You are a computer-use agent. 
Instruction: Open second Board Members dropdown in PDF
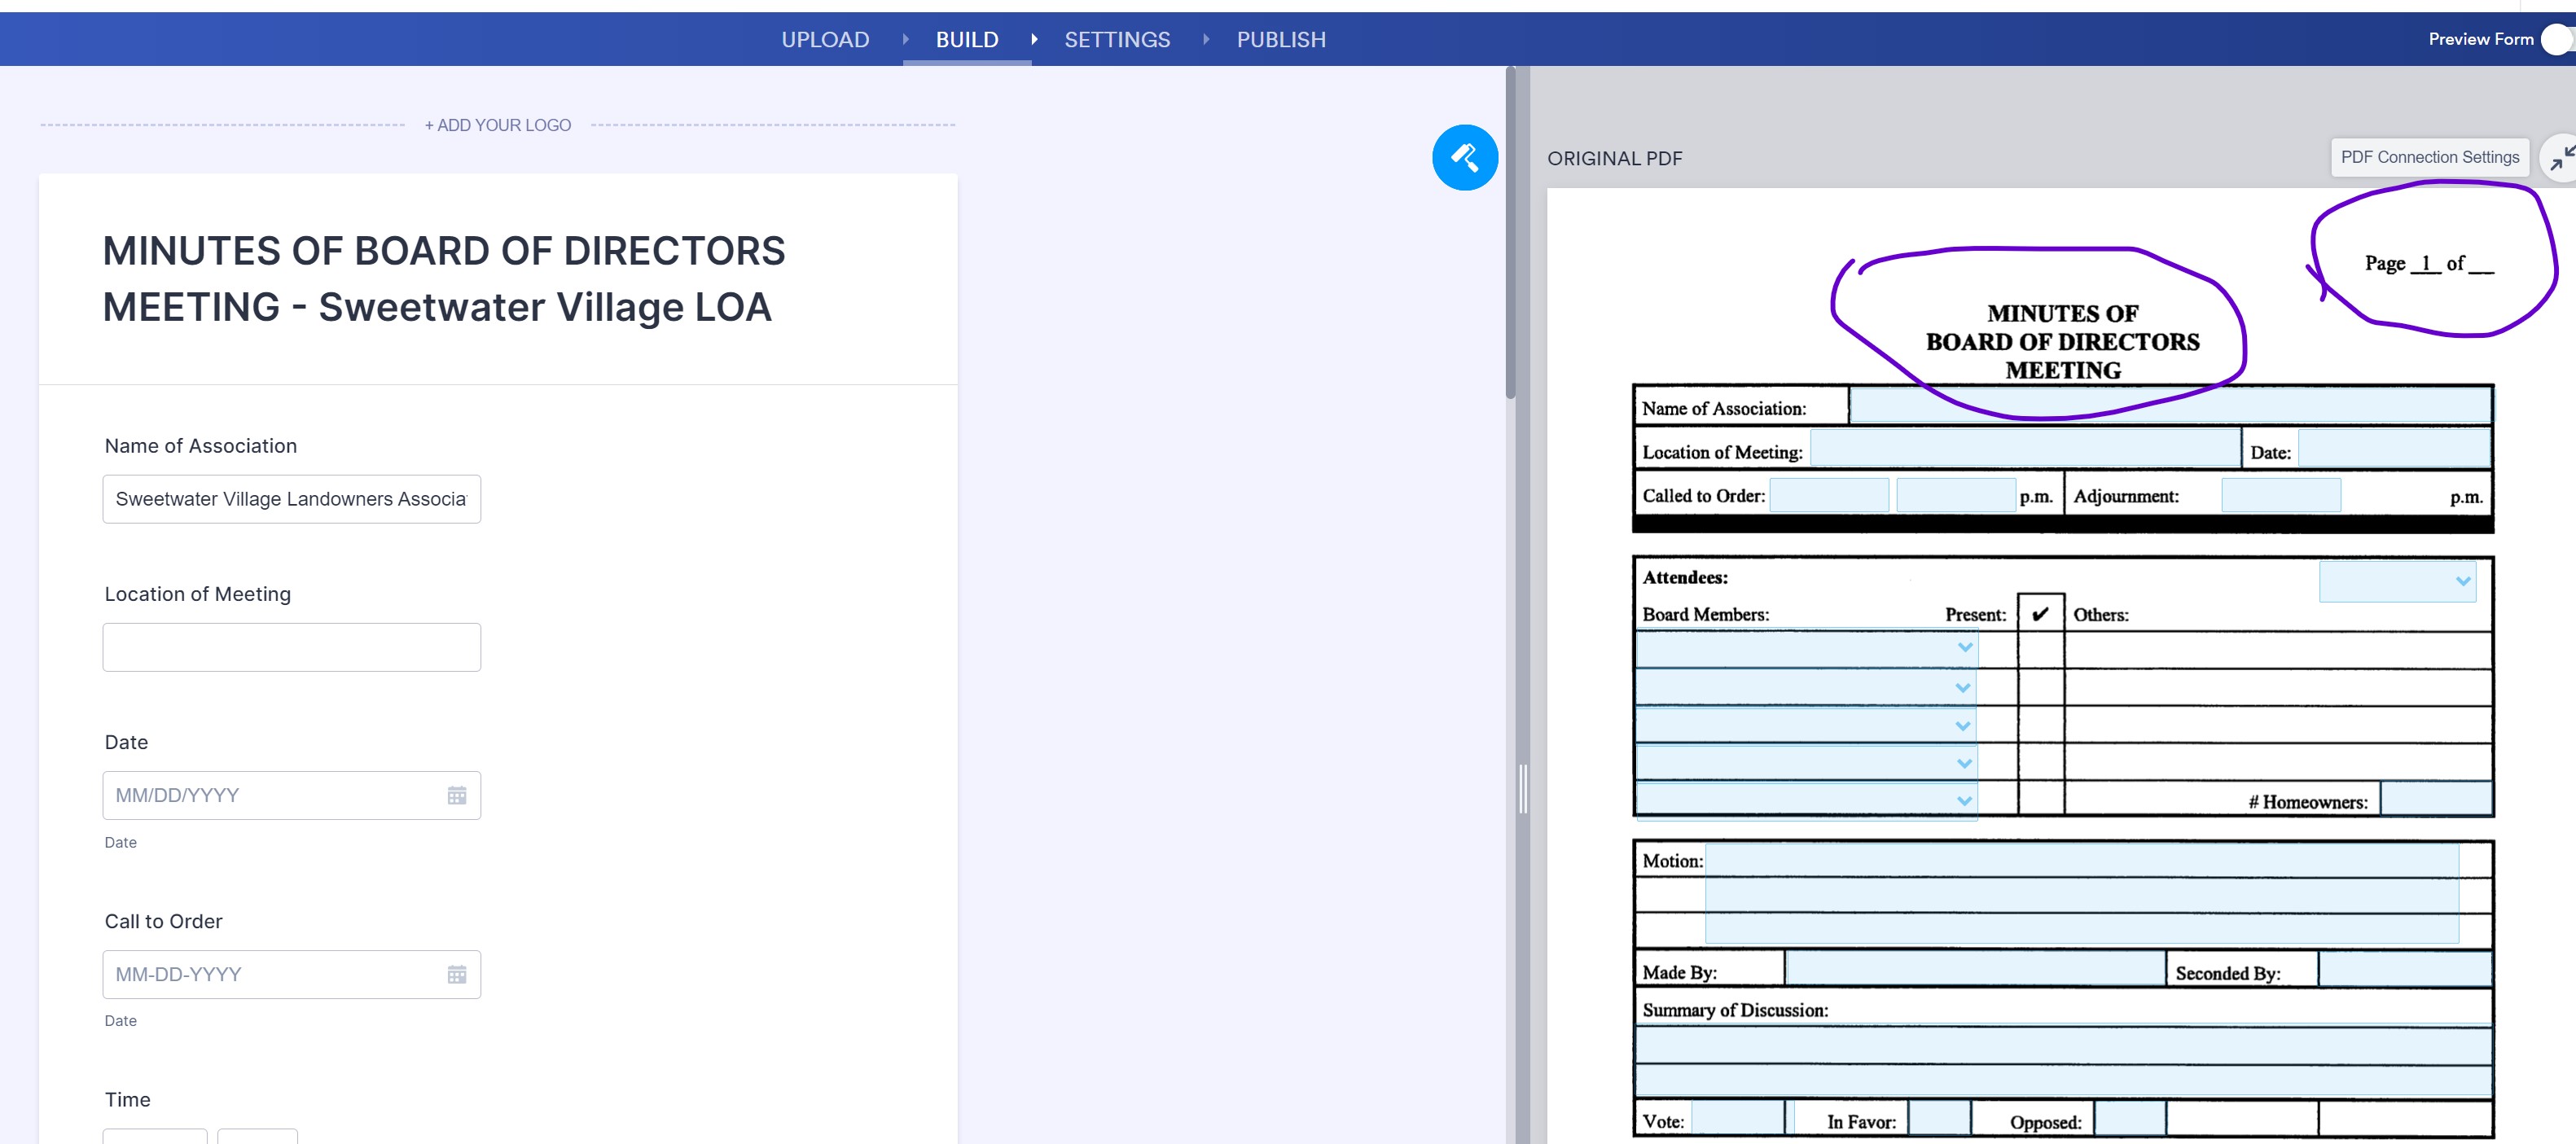coord(1806,687)
